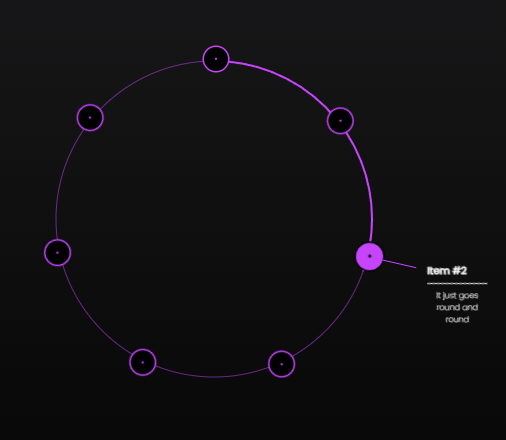506x440 pixels.
Task: Click the "Item #2" title label
Action: [447, 271]
